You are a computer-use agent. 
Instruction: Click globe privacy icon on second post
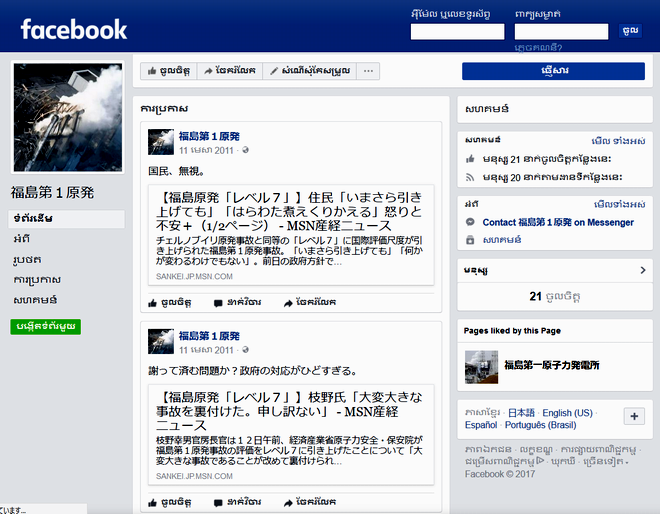coord(245,350)
